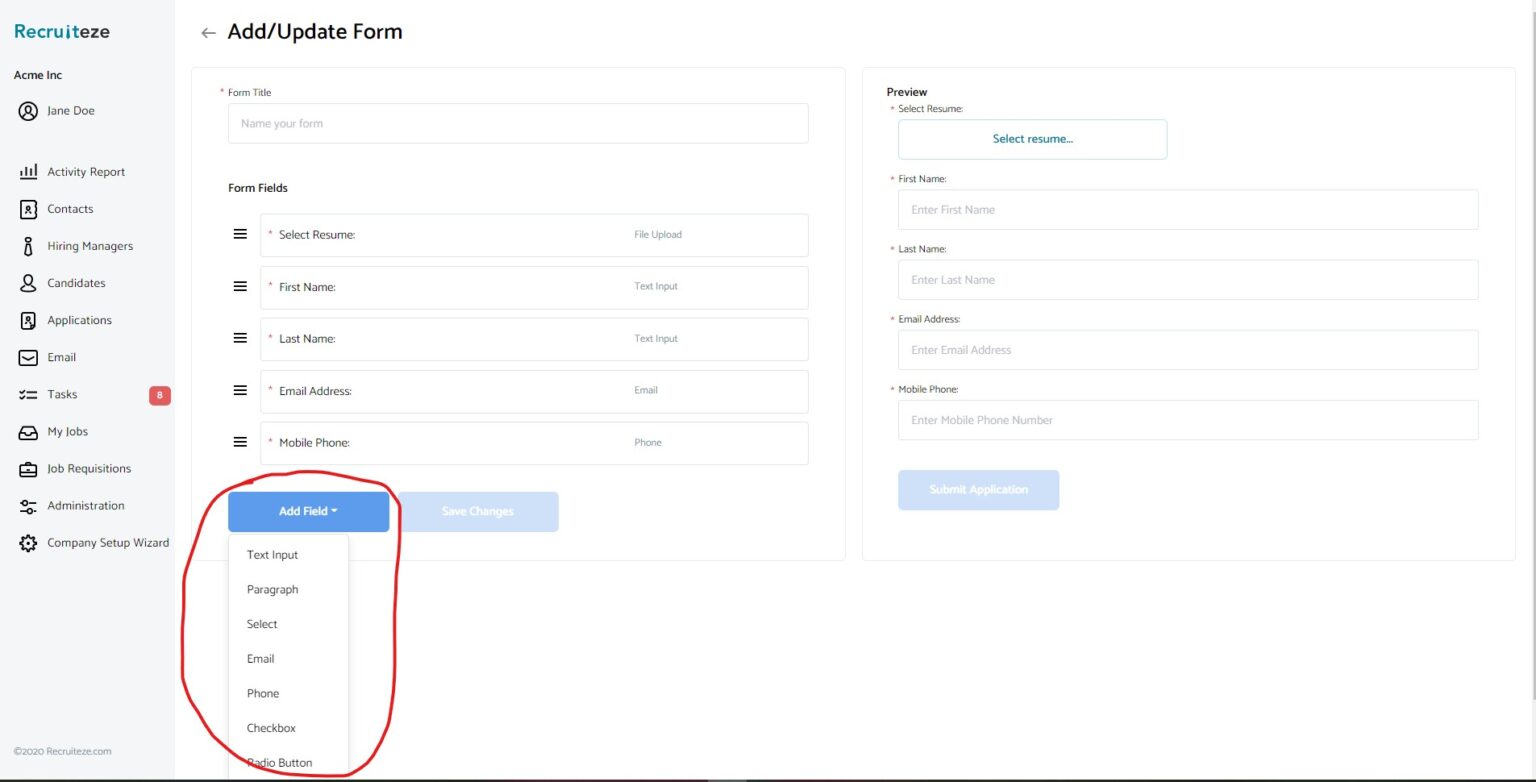This screenshot has width=1536, height=782.
Task: Click the Select resume upload link
Action: coord(1032,139)
